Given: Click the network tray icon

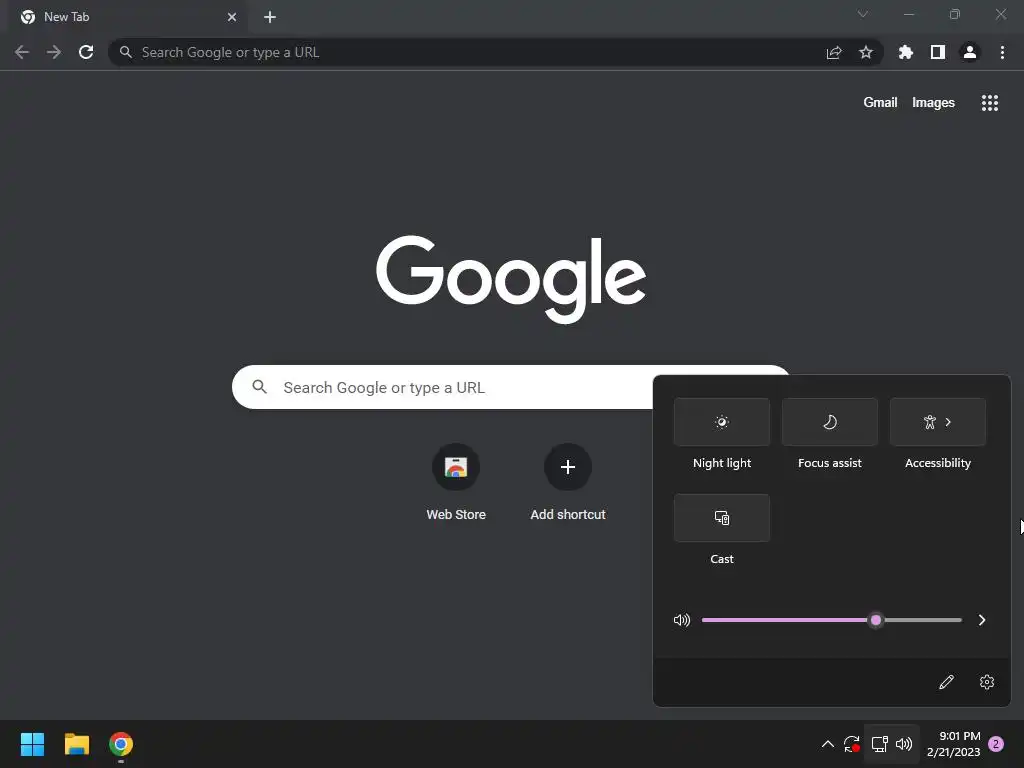Looking at the screenshot, I should tap(880, 744).
